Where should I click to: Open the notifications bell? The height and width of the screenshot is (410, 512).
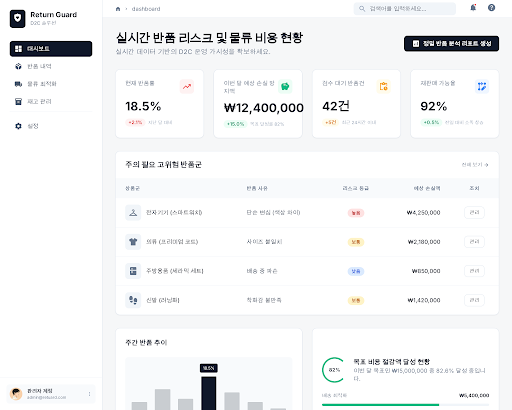[473, 7]
